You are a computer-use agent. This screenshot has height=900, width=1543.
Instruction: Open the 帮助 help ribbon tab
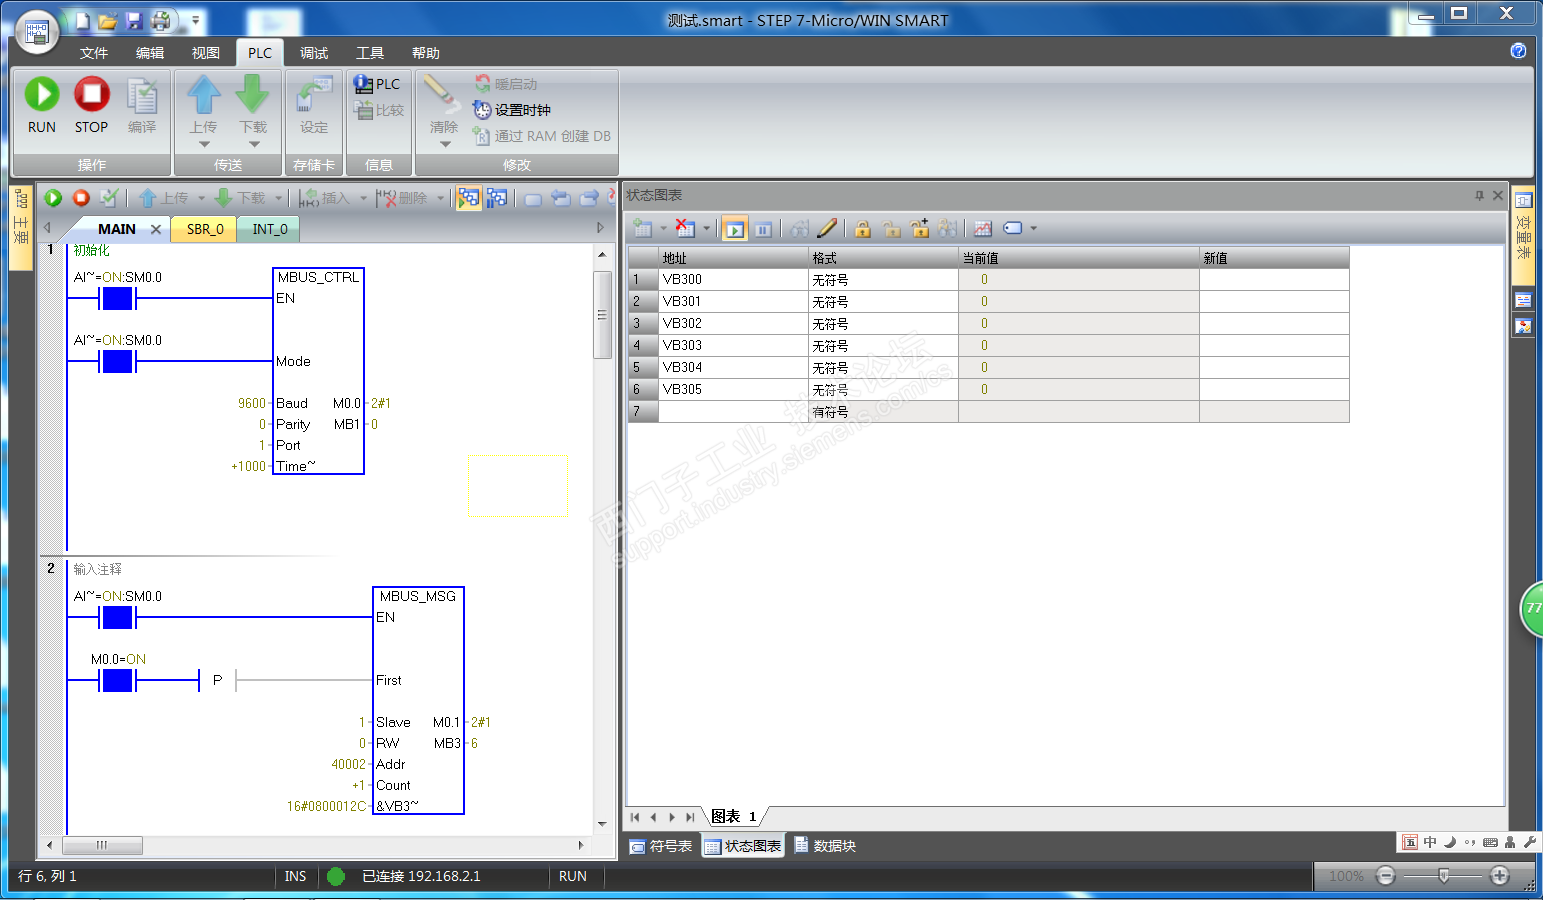[x=426, y=53]
